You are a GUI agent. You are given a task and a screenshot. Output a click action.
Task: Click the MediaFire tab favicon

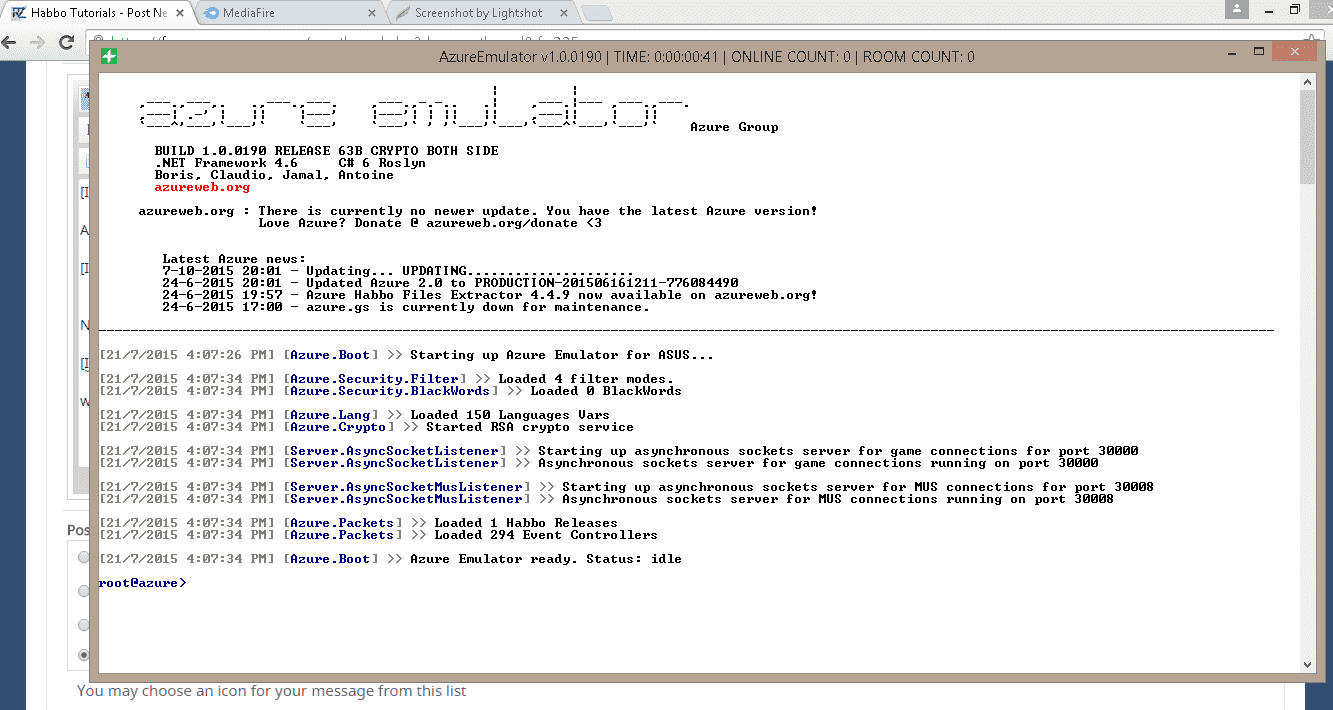click(x=211, y=13)
